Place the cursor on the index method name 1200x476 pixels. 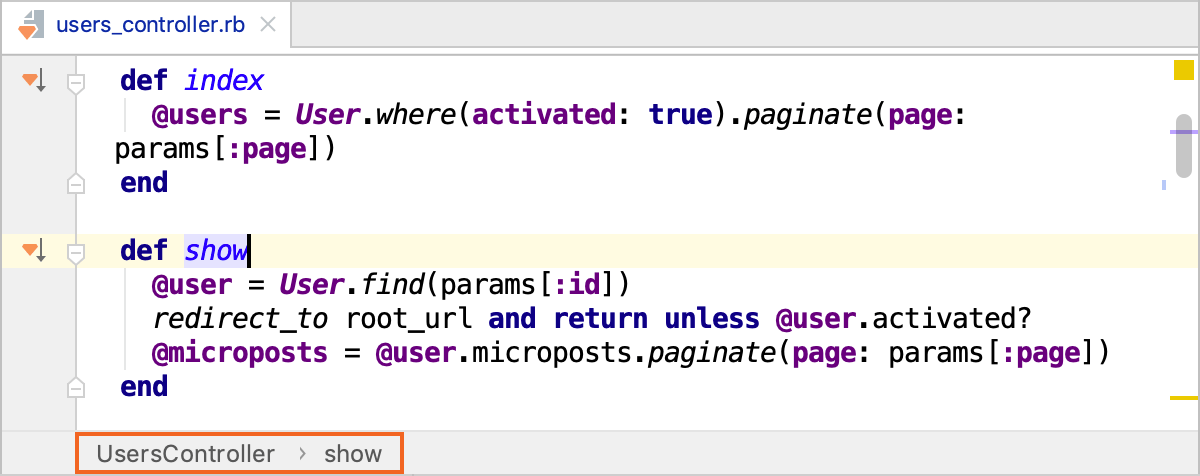coord(224,80)
